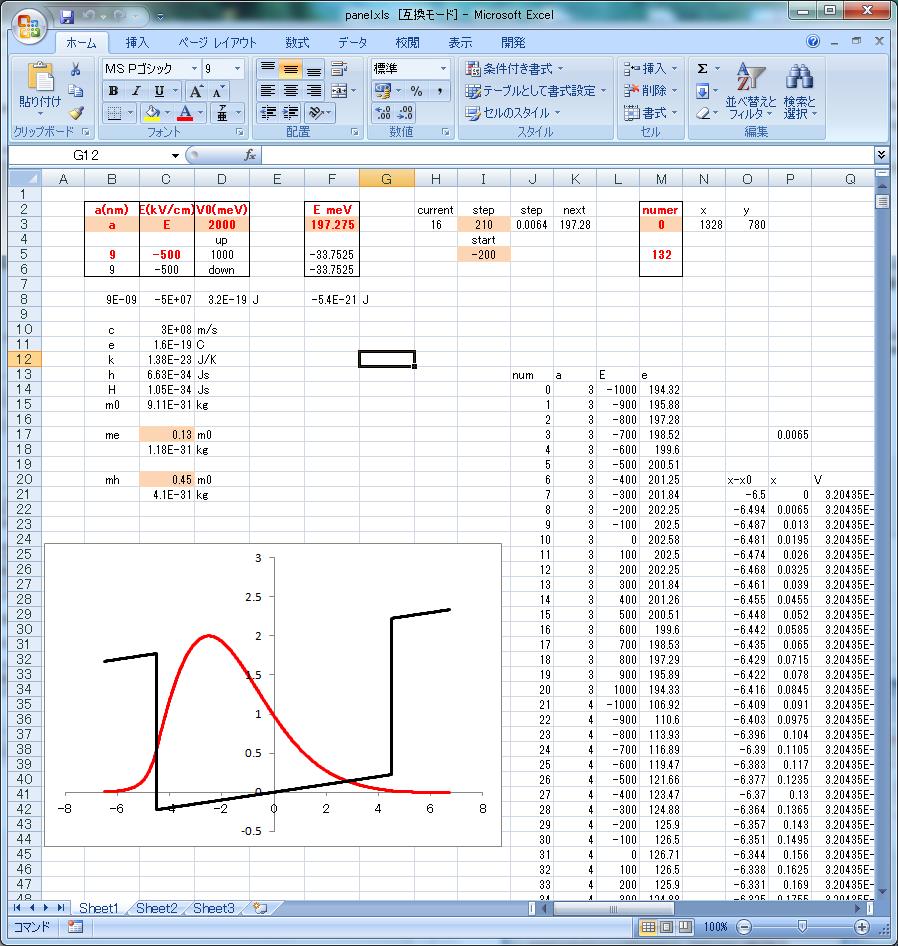This screenshot has height=946, width=898.
Task: Click the Cut scissors icon
Action: 76,69
